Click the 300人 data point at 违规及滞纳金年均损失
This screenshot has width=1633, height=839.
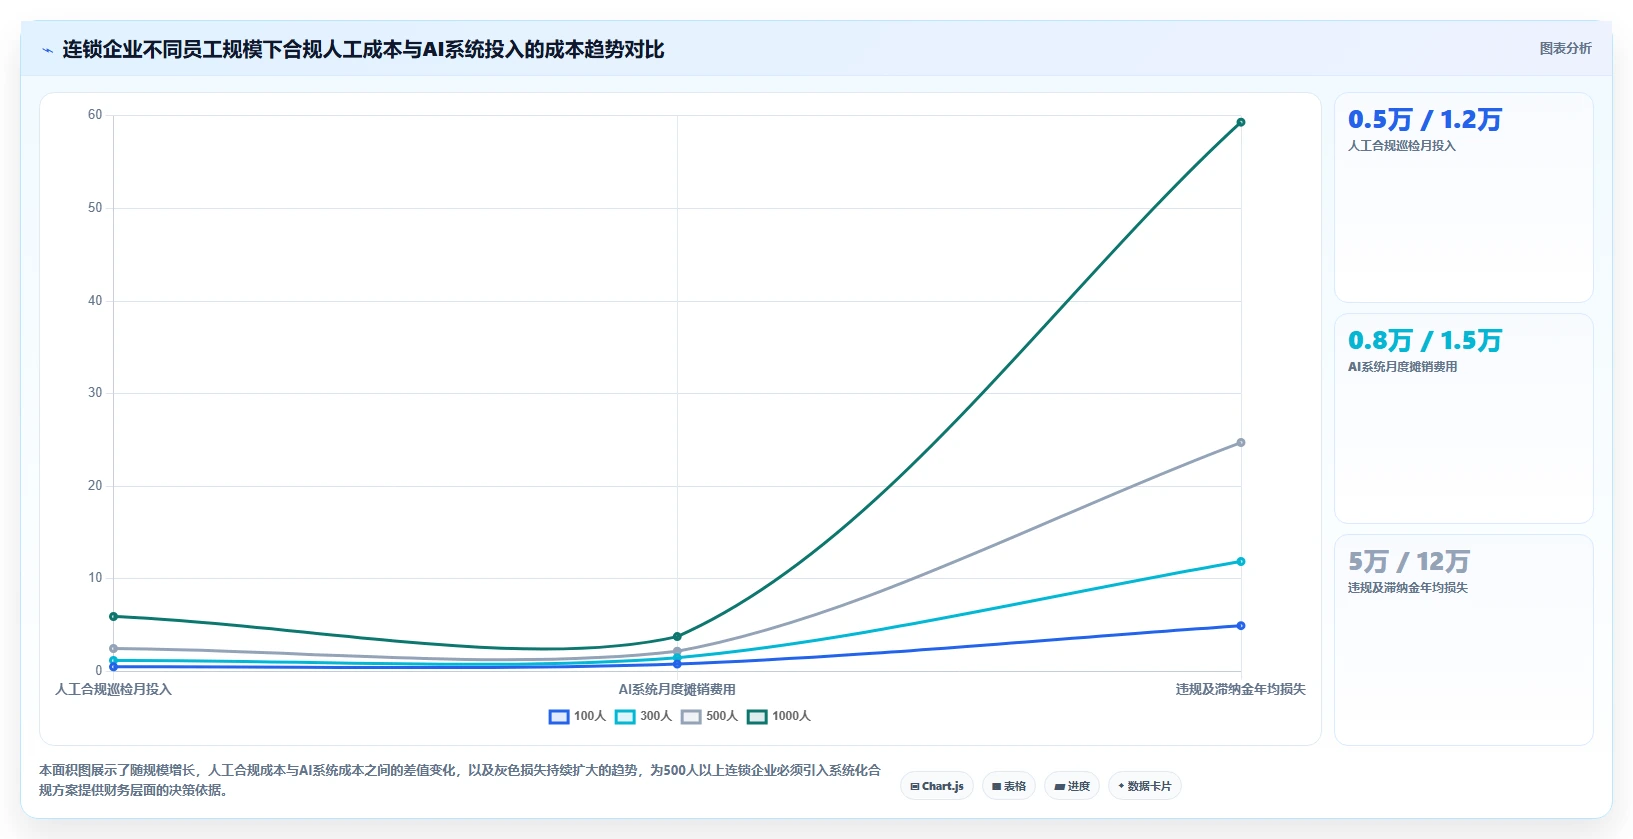pos(1241,561)
